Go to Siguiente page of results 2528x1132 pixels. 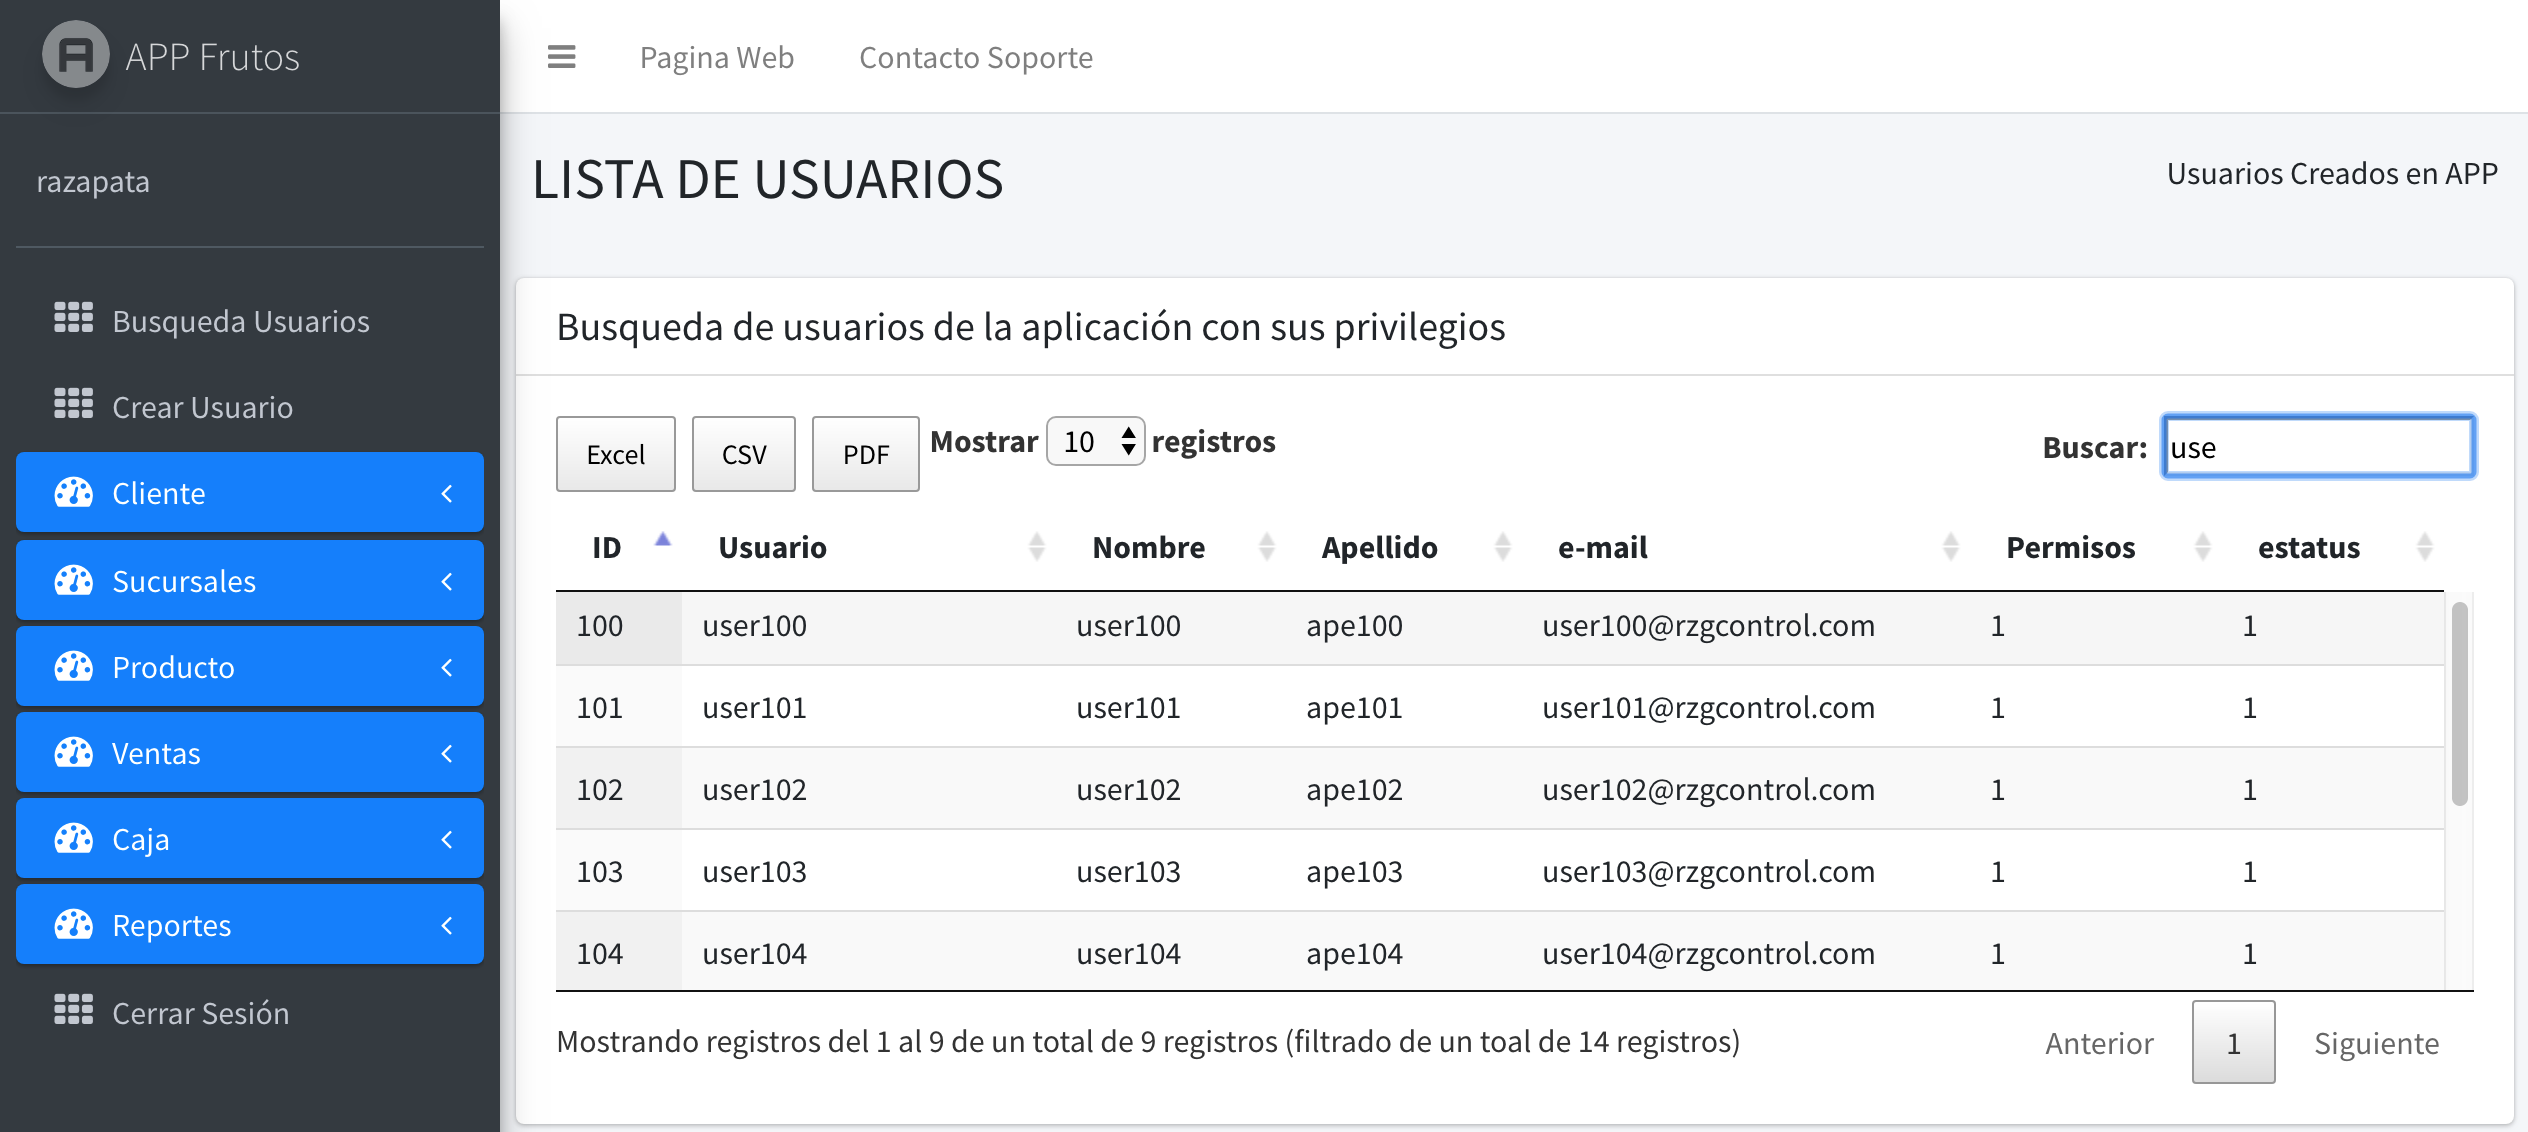tap(2376, 1042)
